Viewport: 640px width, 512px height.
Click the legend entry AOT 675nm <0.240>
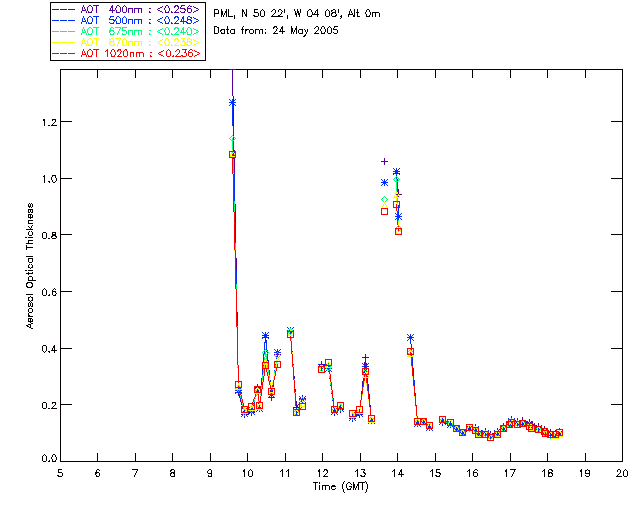coord(126,31)
